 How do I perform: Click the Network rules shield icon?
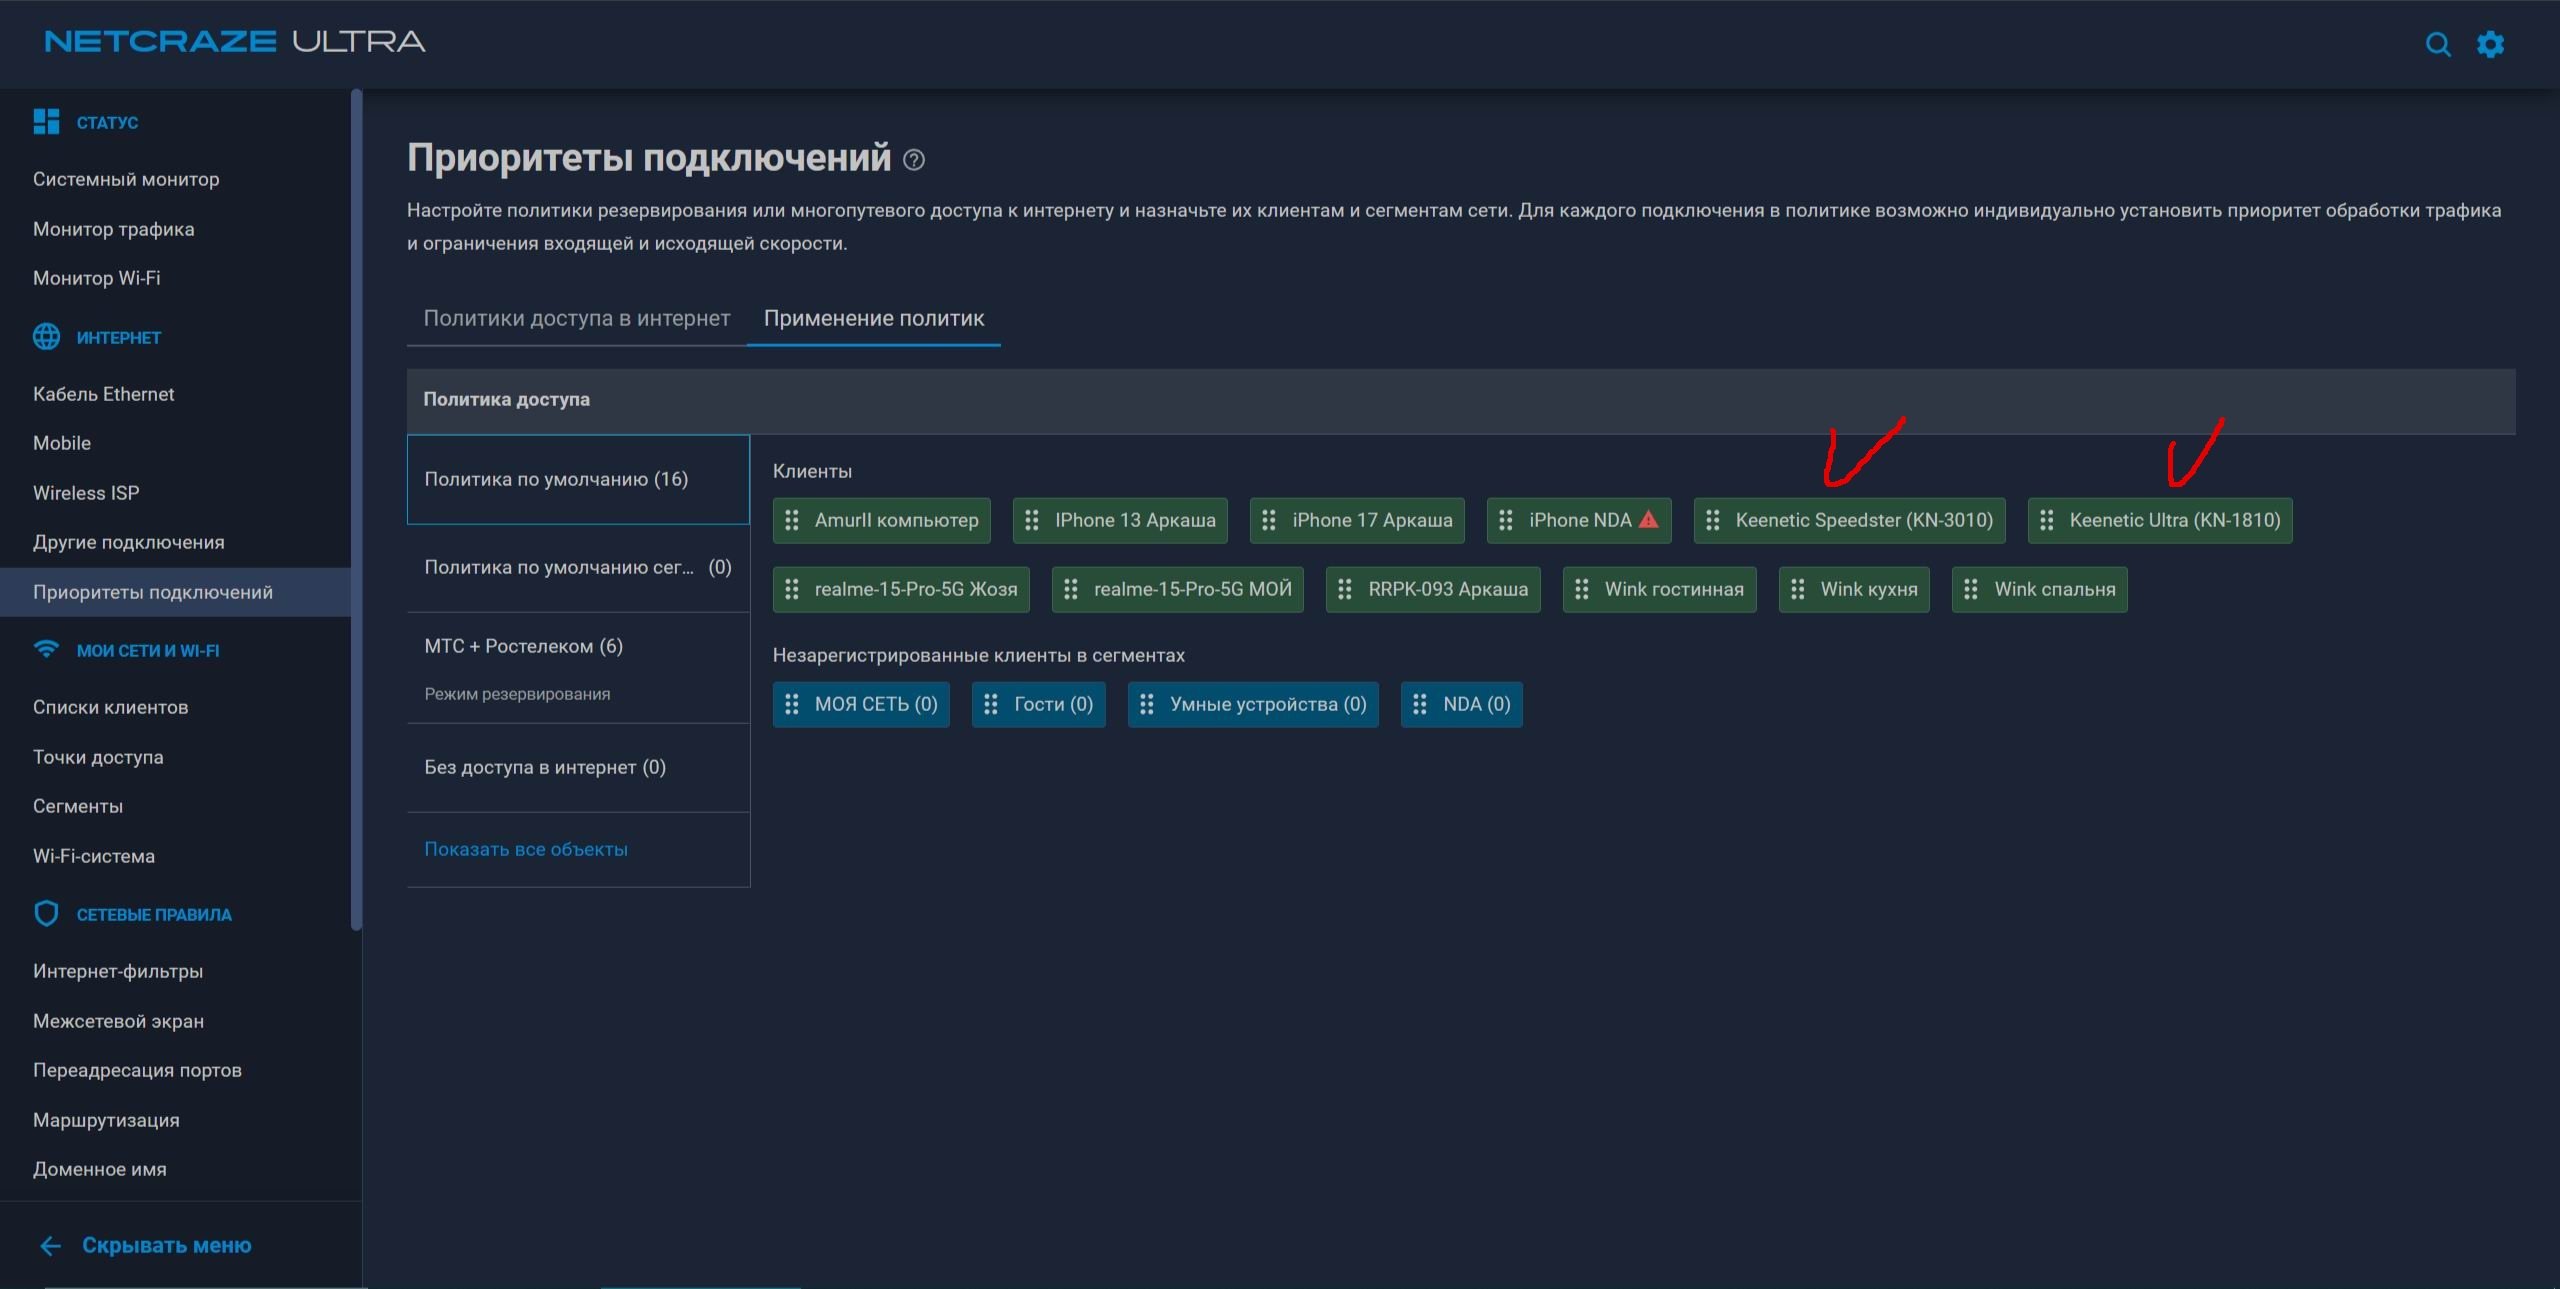(x=46, y=914)
